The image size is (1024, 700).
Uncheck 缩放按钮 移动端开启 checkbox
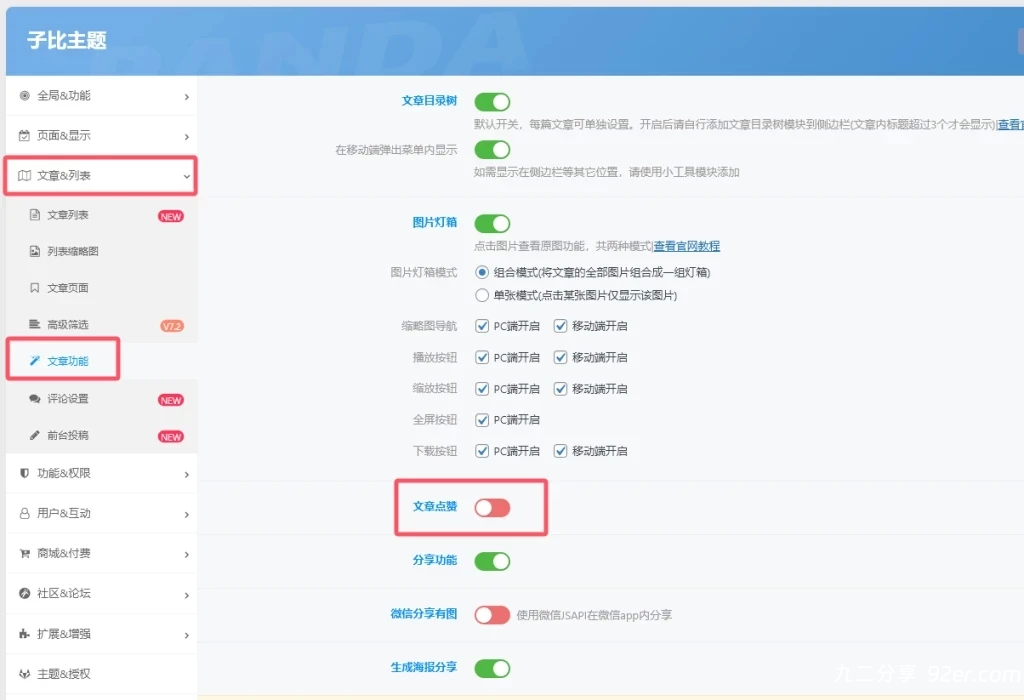point(560,389)
